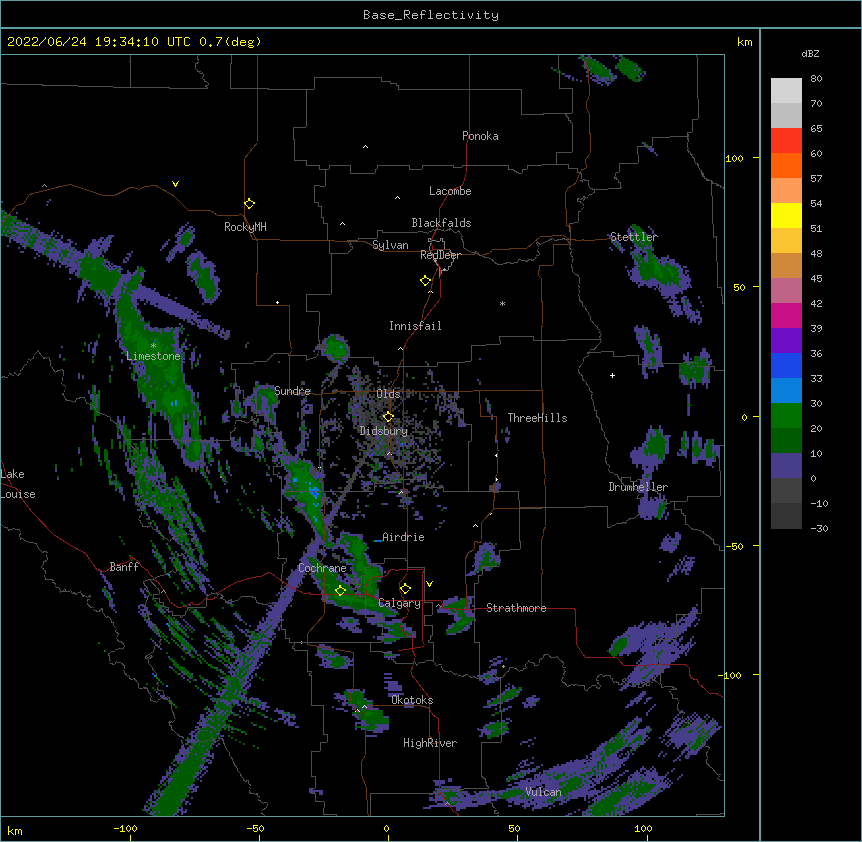The image size is (862, 842).
Task: Click the 80 dBZ white legend swatch
Action: click(x=786, y=91)
